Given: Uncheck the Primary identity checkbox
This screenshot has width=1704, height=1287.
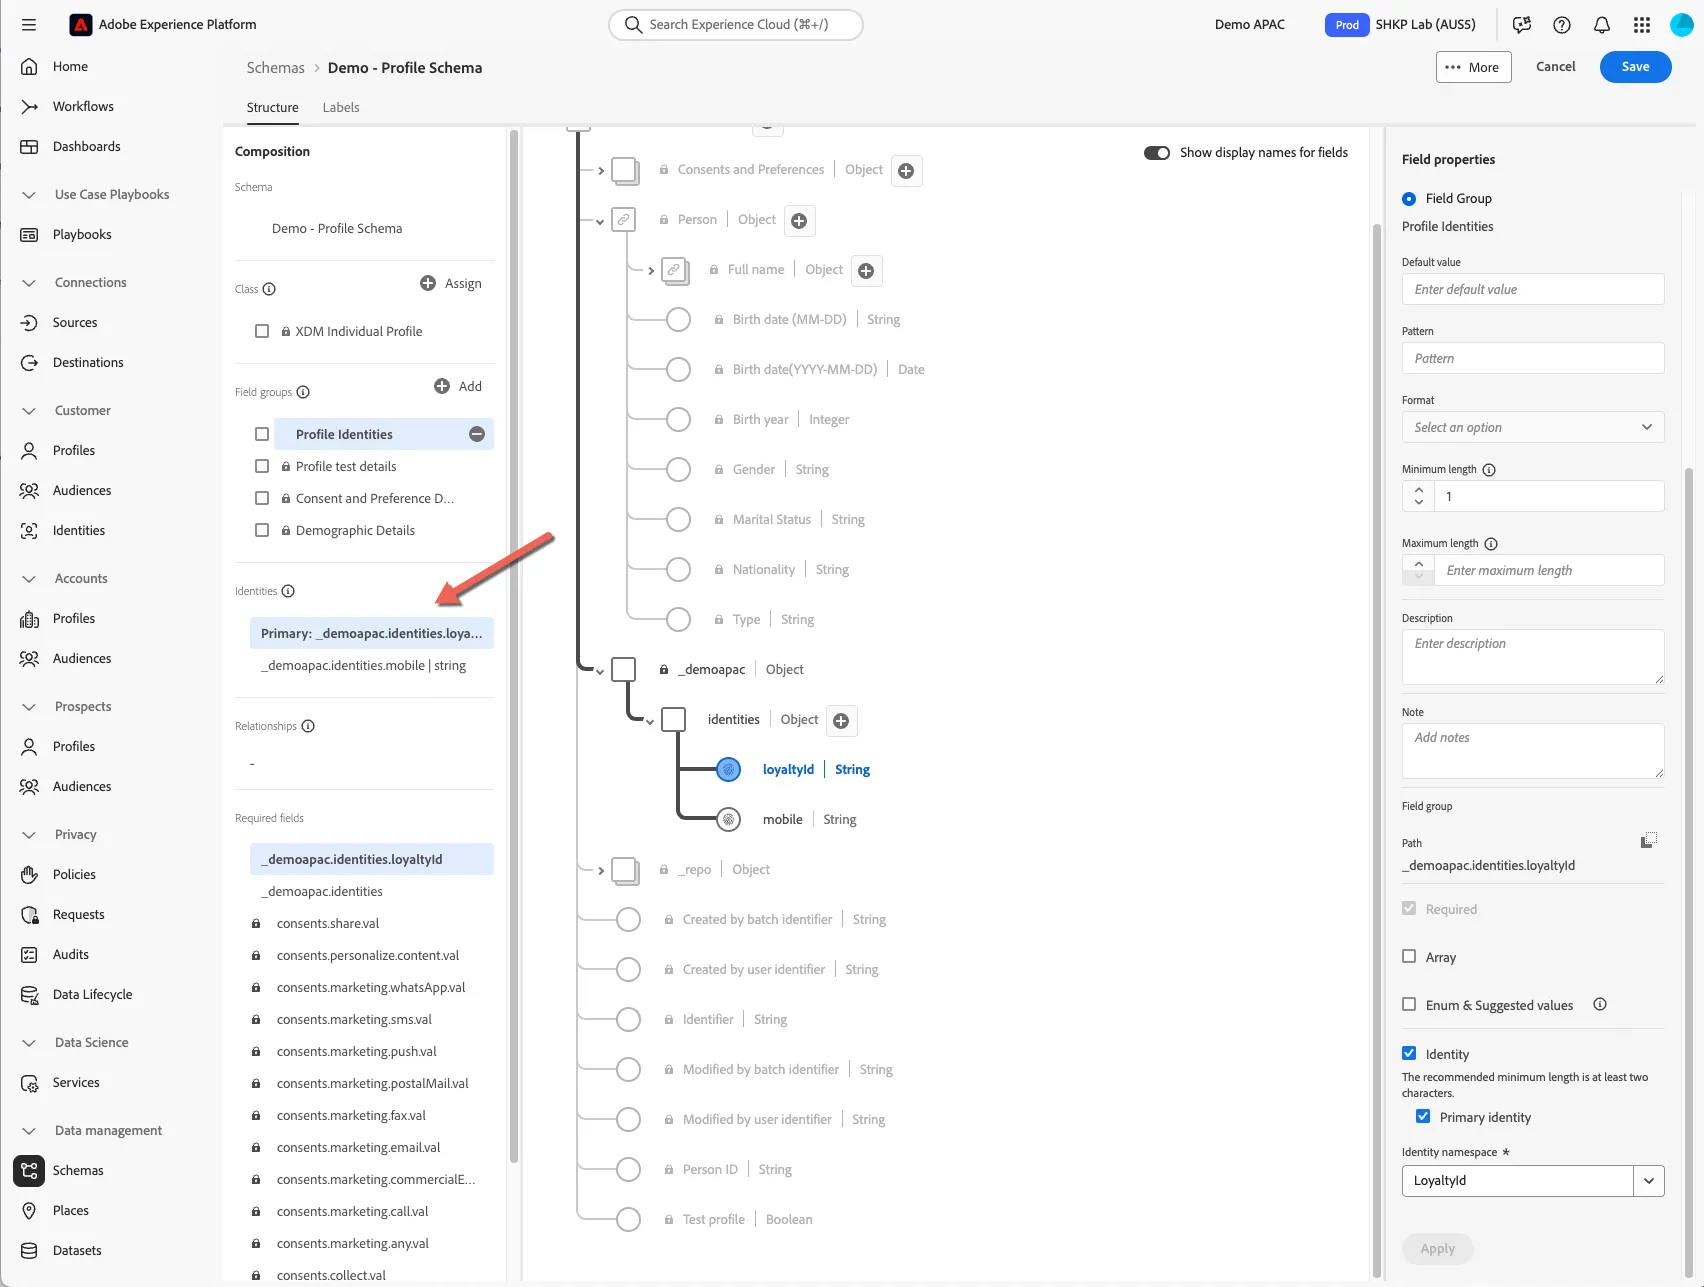Looking at the screenshot, I should click(x=1423, y=1117).
